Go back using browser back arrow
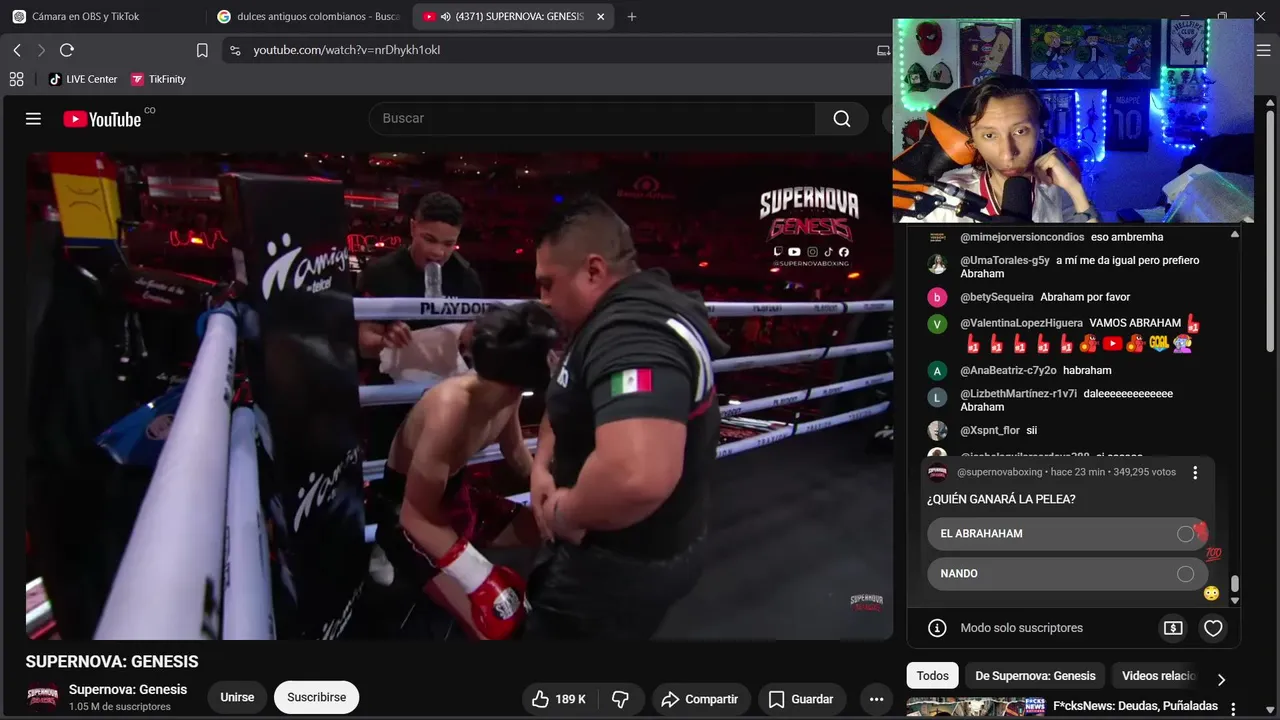Image resolution: width=1280 pixels, height=720 pixels. pyautogui.click(x=17, y=50)
